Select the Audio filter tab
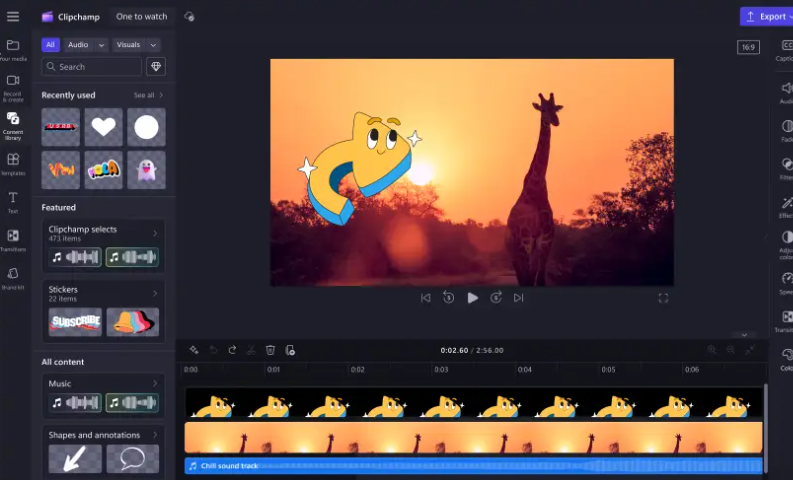Screen dimensions: 793x480 pyautogui.click(x=78, y=45)
